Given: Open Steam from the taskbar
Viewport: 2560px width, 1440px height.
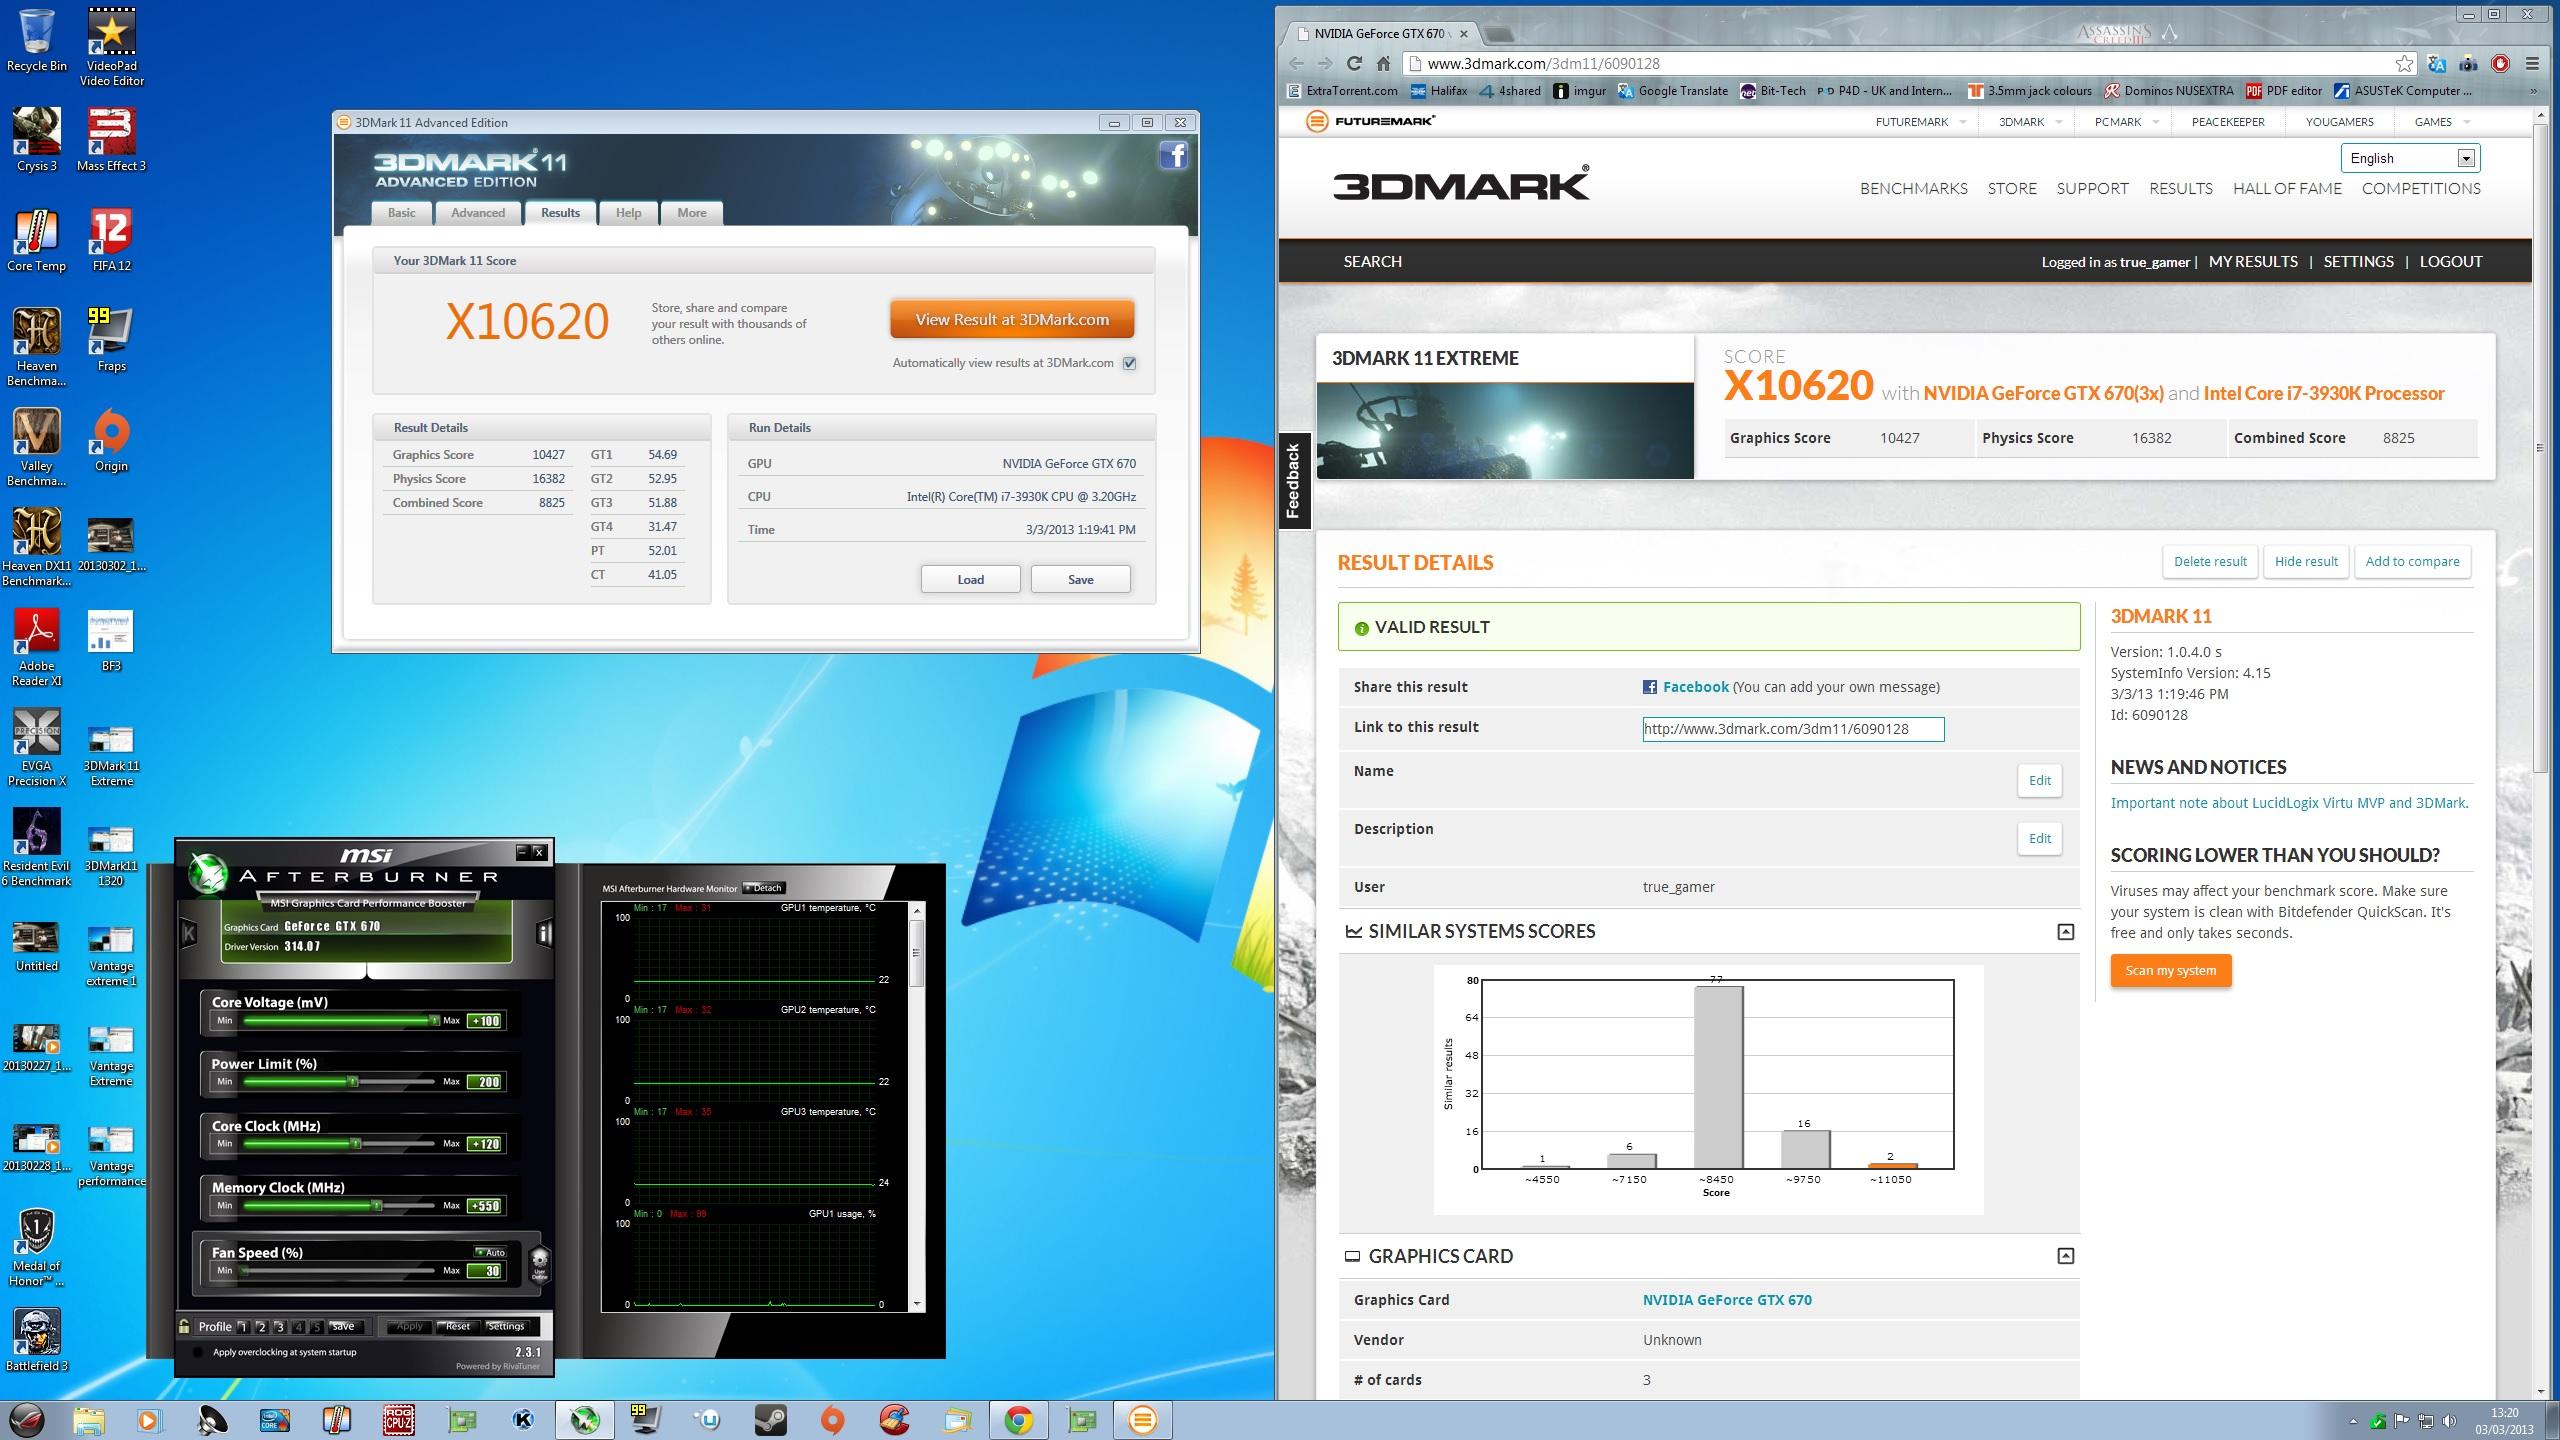Looking at the screenshot, I should pos(770,1419).
